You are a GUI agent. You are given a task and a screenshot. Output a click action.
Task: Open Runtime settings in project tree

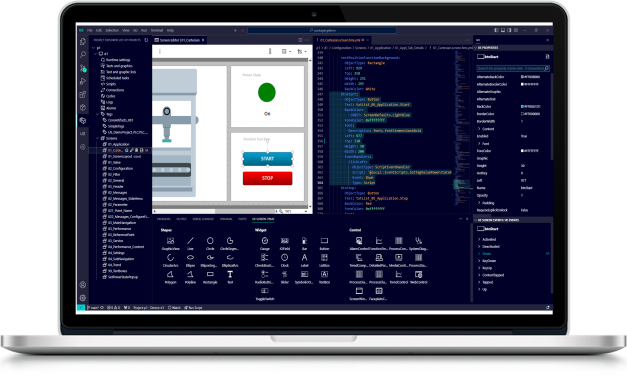(118, 60)
